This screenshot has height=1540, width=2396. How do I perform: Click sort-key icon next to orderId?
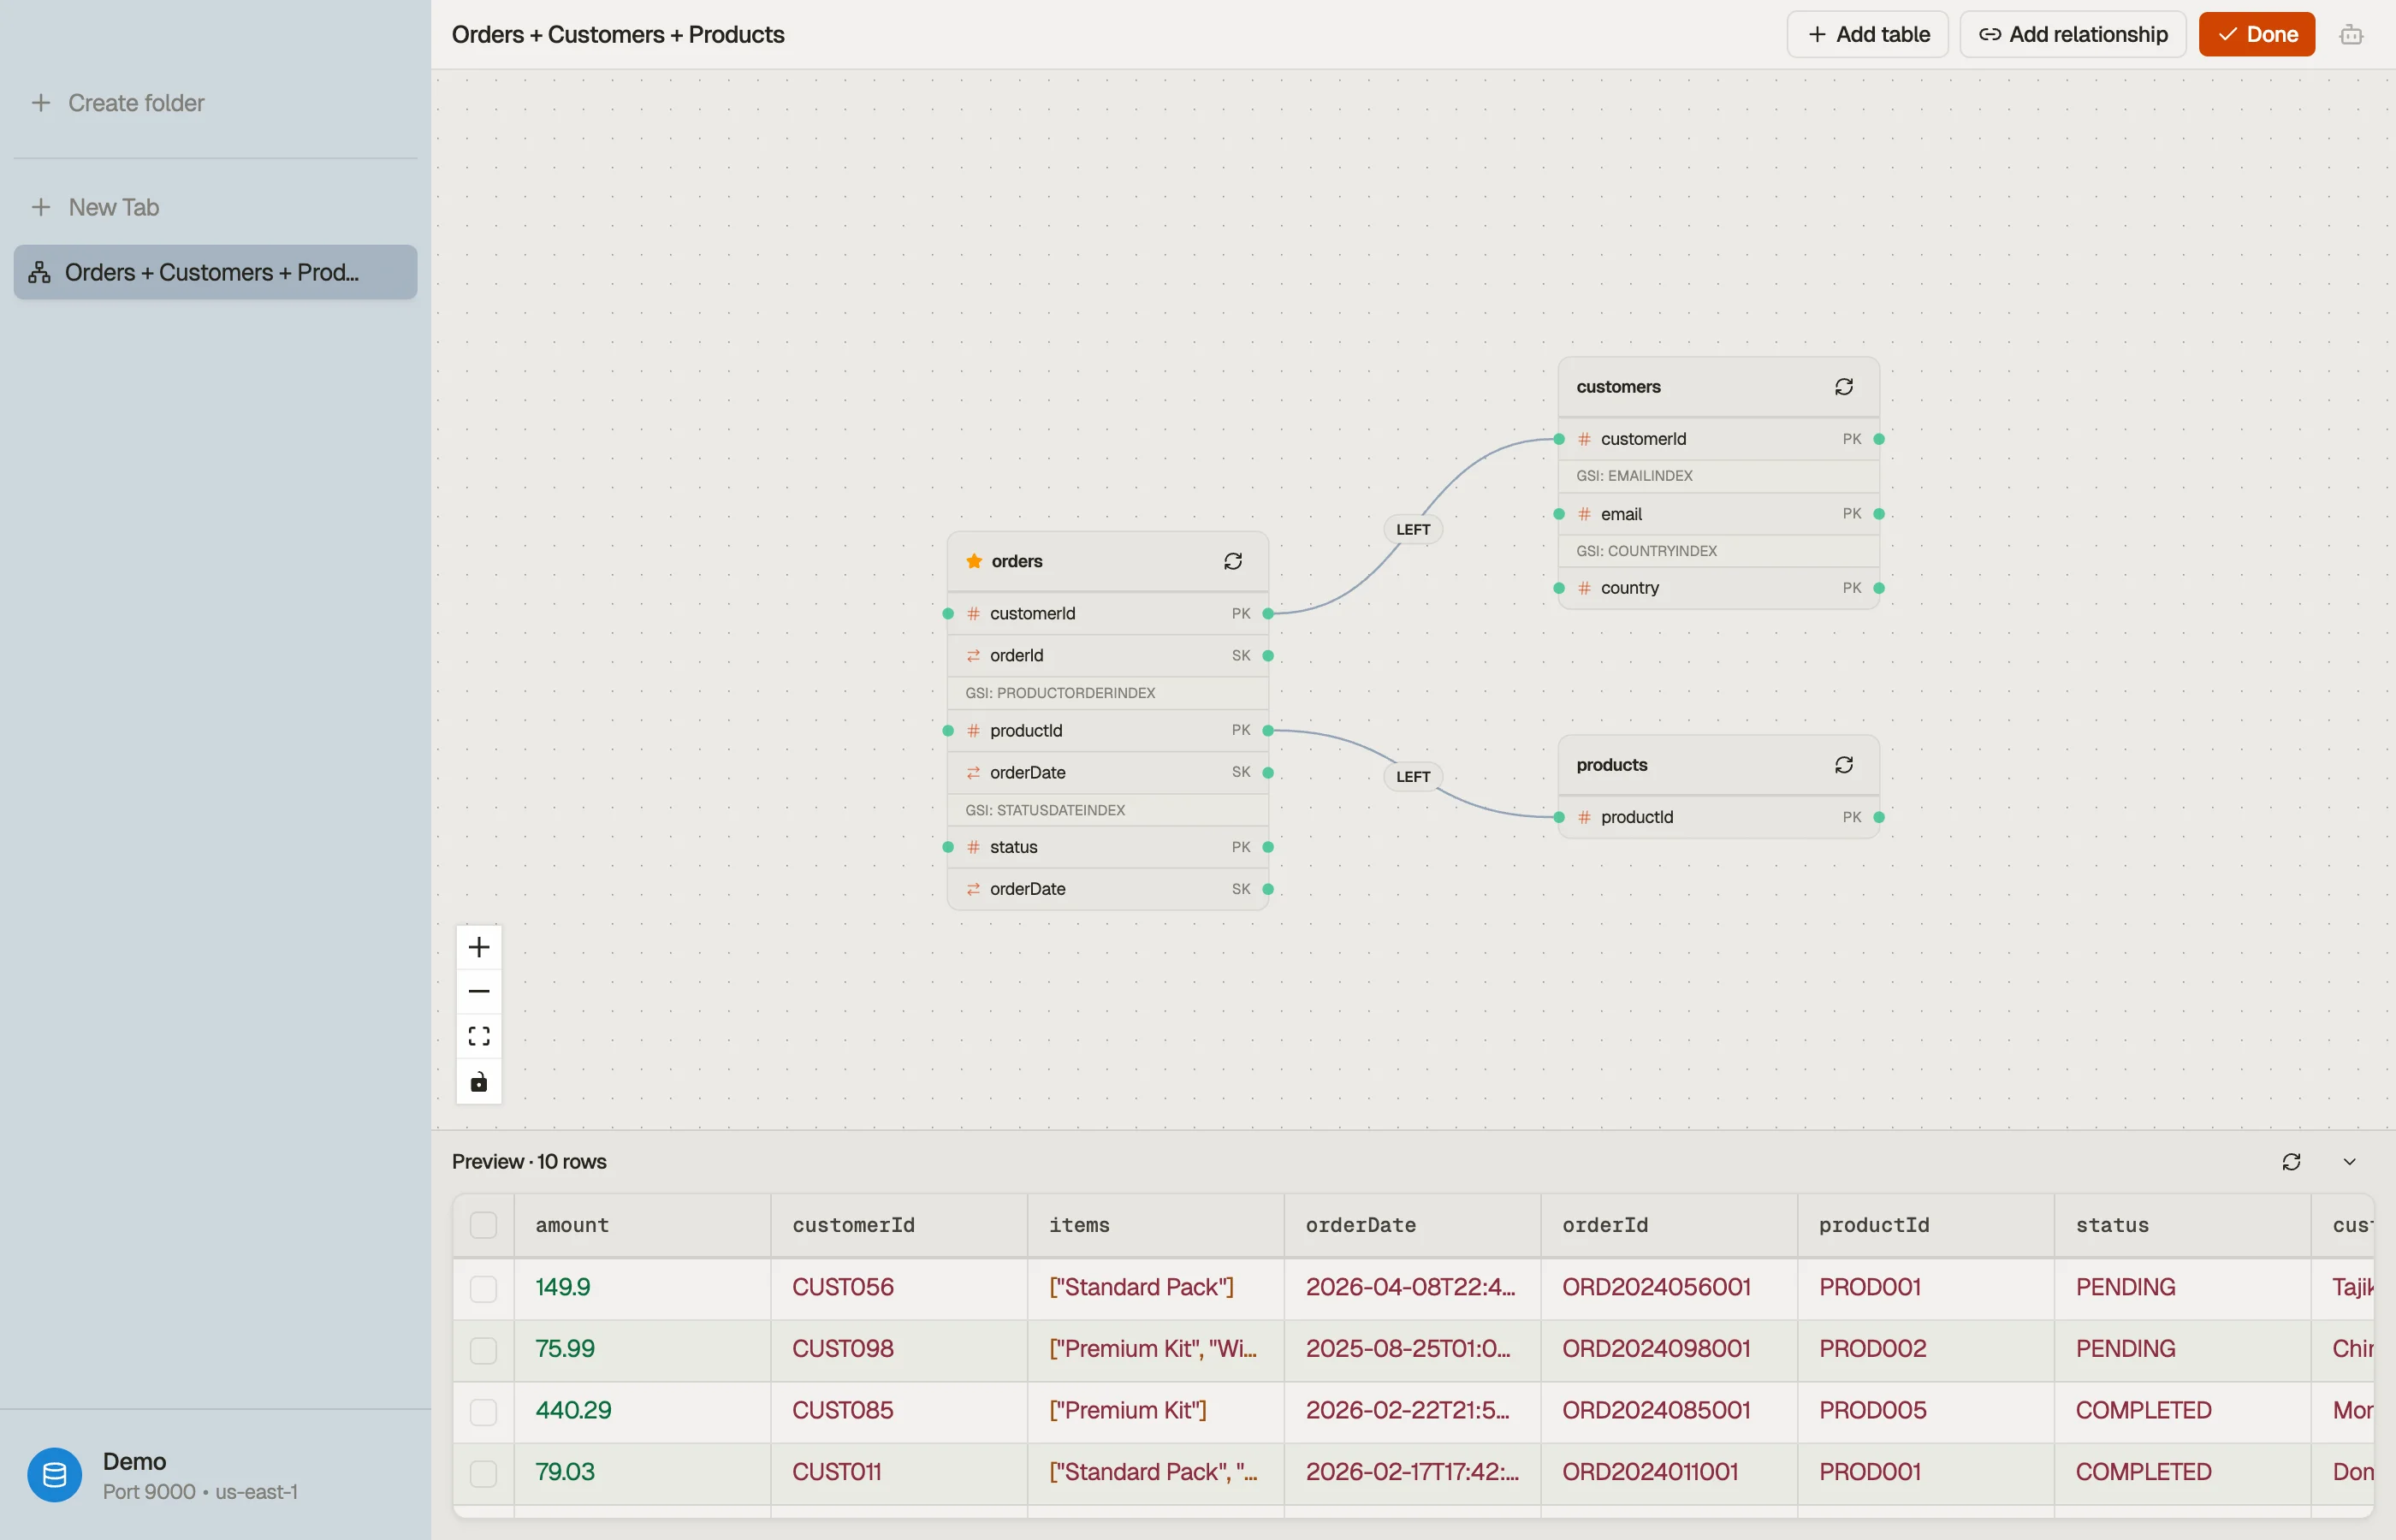pyautogui.click(x=973, y=656)
